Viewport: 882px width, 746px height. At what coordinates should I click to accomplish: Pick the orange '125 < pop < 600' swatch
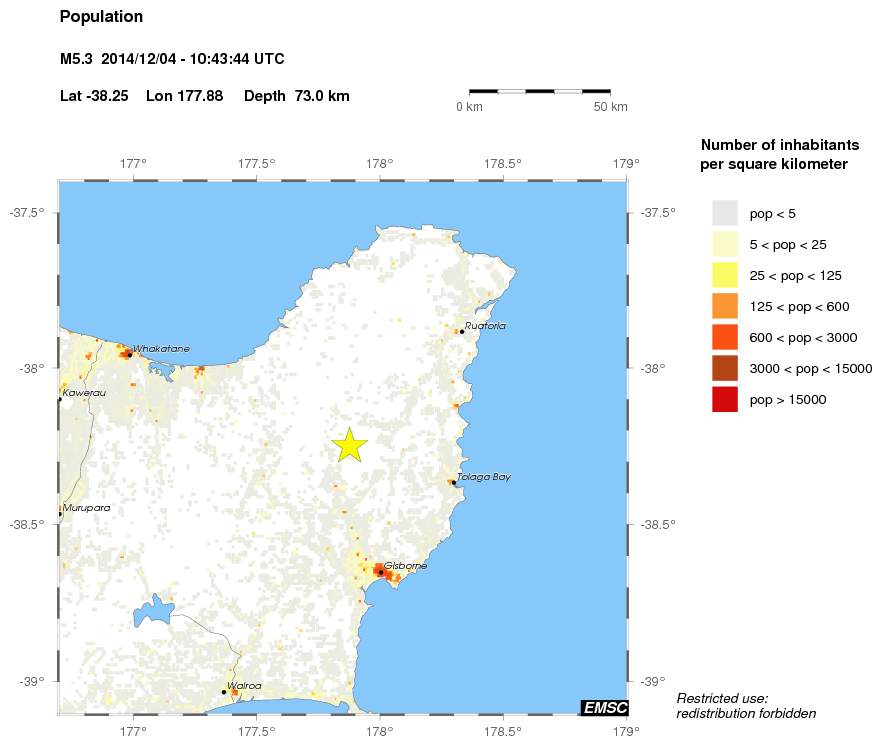[724, 306]
